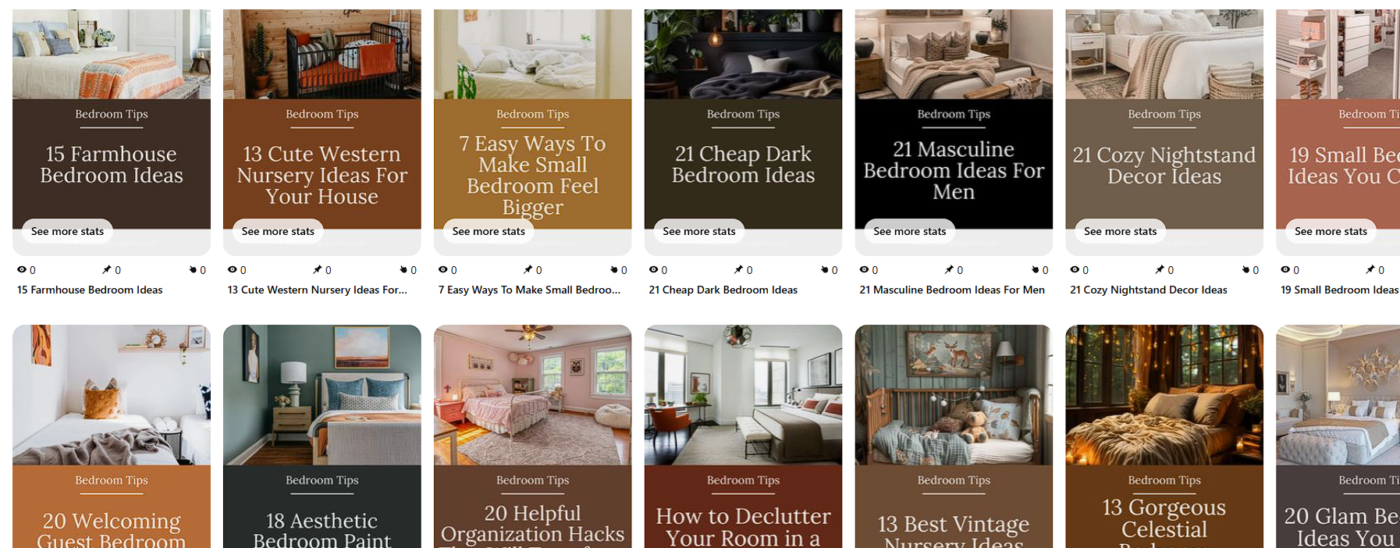Open the 20 Helpful Organization Hacks pin

533,436
